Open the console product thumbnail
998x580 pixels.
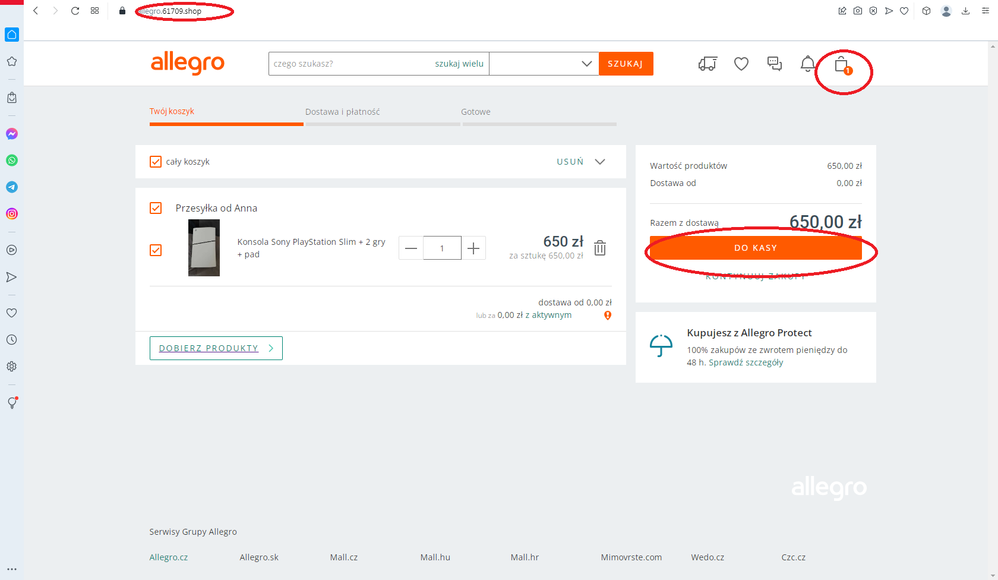(204, 248)
